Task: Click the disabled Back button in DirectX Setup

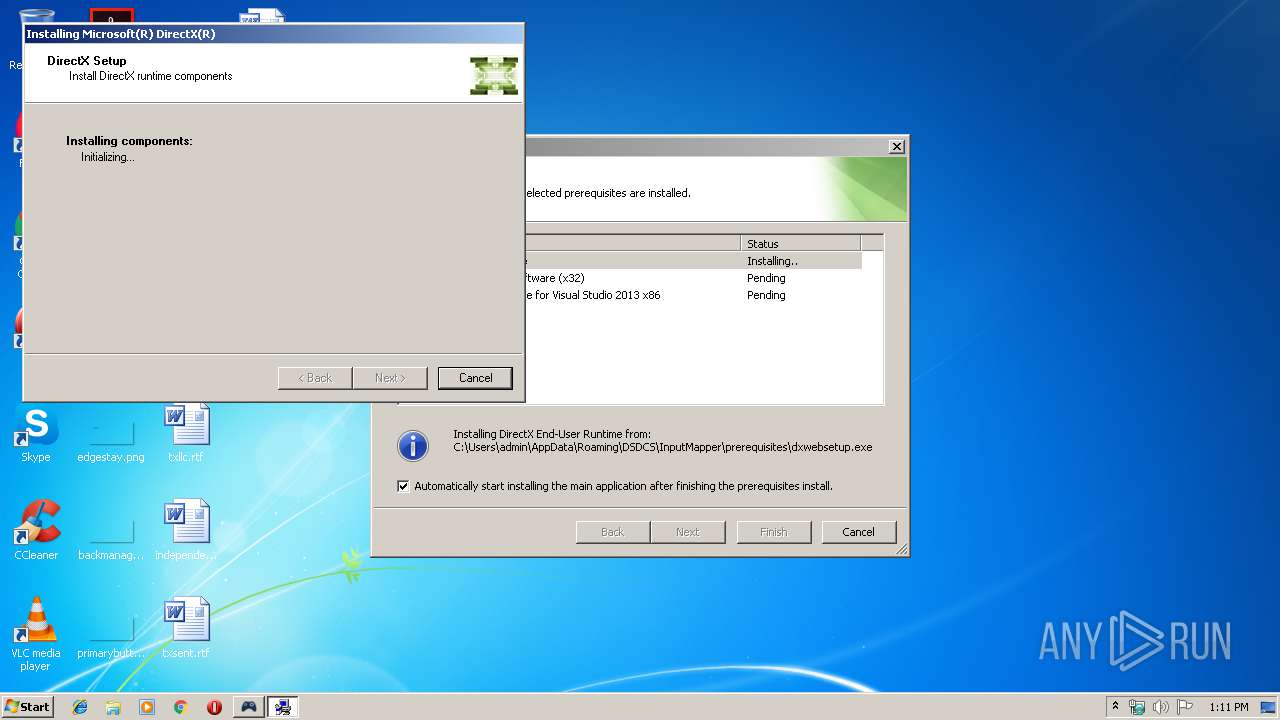Action: [315, 378]
